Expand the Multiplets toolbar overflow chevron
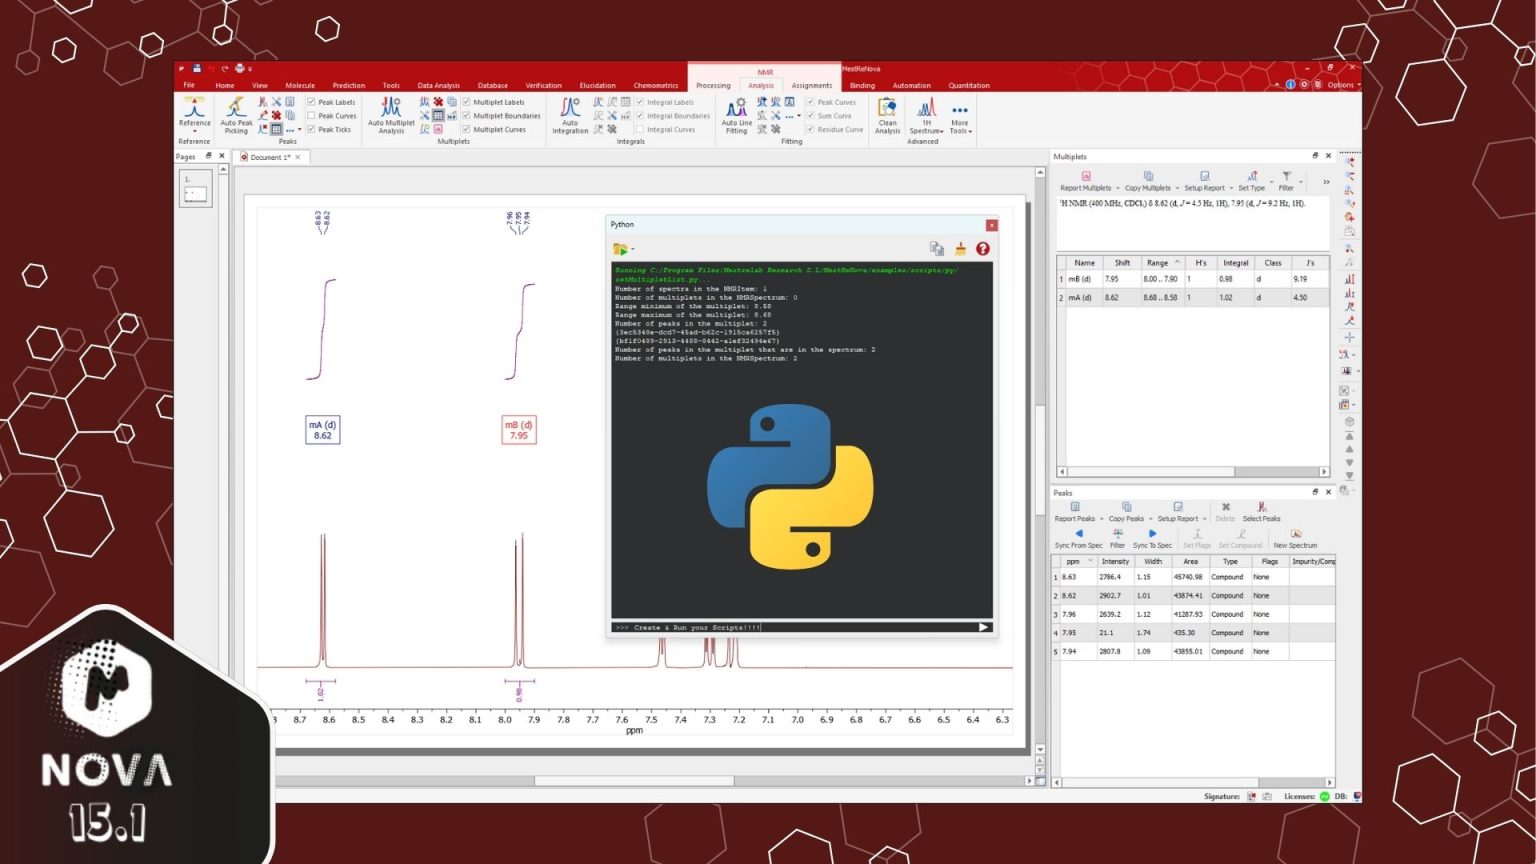This screenshot has width=1536, height=864. (x=1326, y=182)
